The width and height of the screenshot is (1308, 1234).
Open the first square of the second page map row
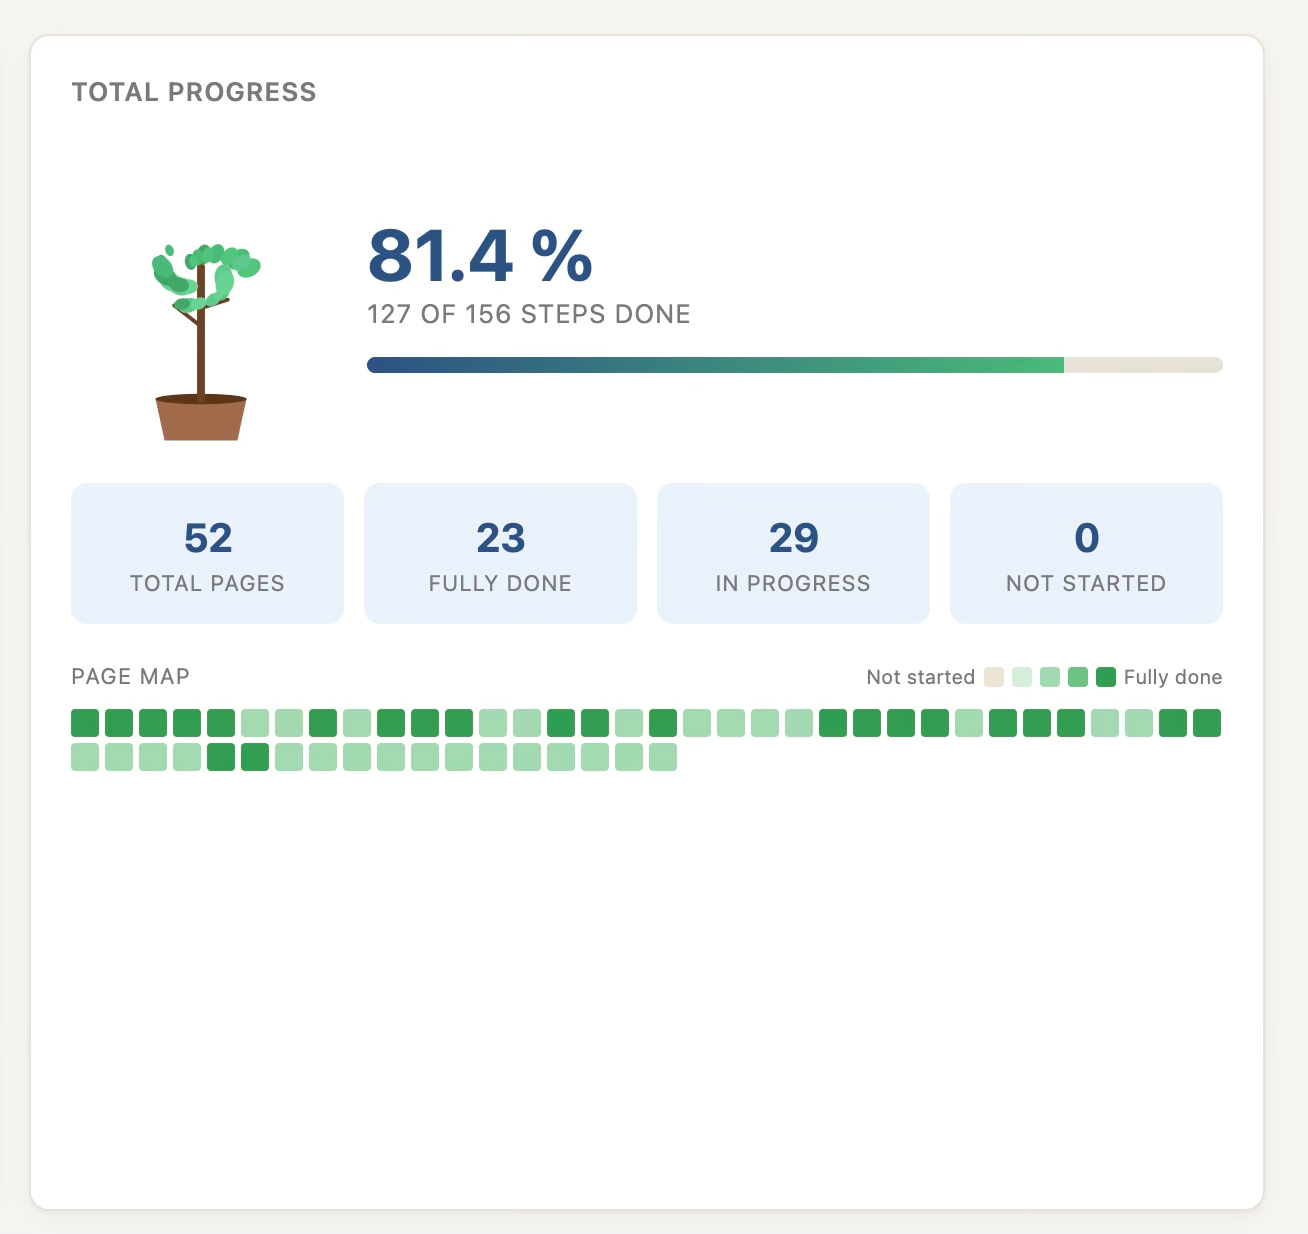(x=85, y=757)
